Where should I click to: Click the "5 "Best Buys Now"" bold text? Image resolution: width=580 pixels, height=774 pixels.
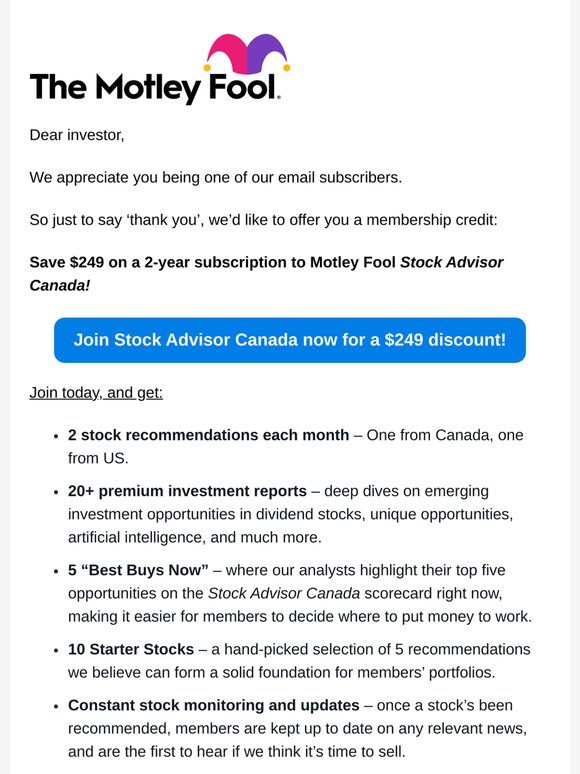tap(138, 570)
